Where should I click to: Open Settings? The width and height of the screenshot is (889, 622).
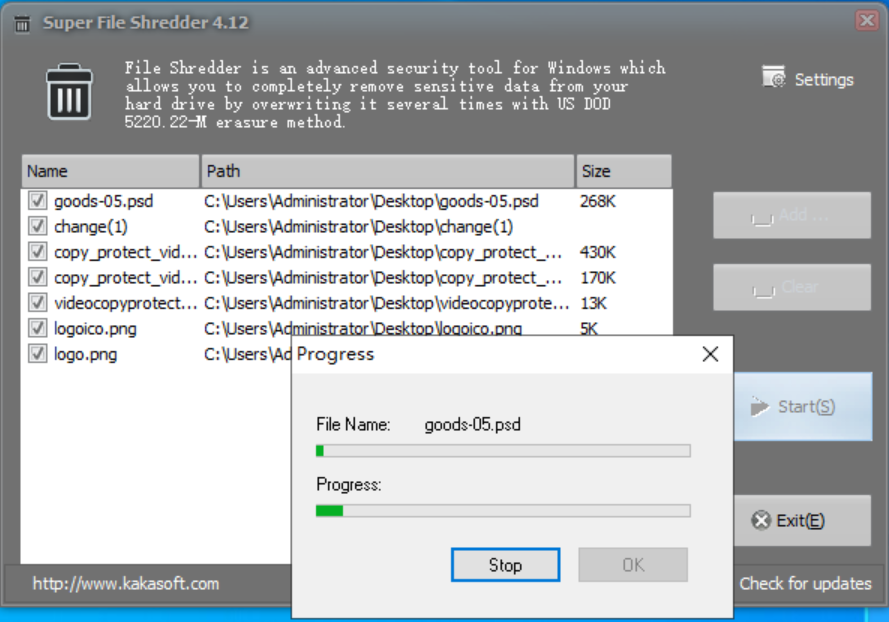[808, 79]
